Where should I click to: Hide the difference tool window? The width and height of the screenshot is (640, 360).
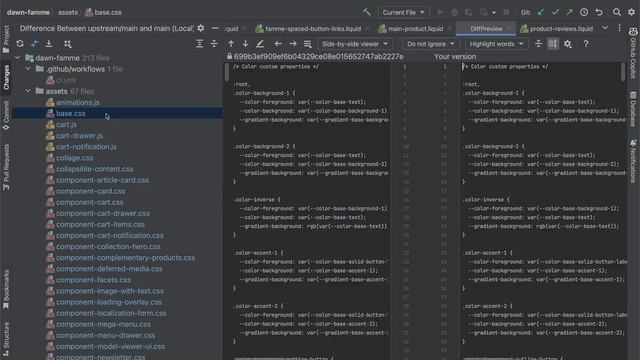coord(215,28)
